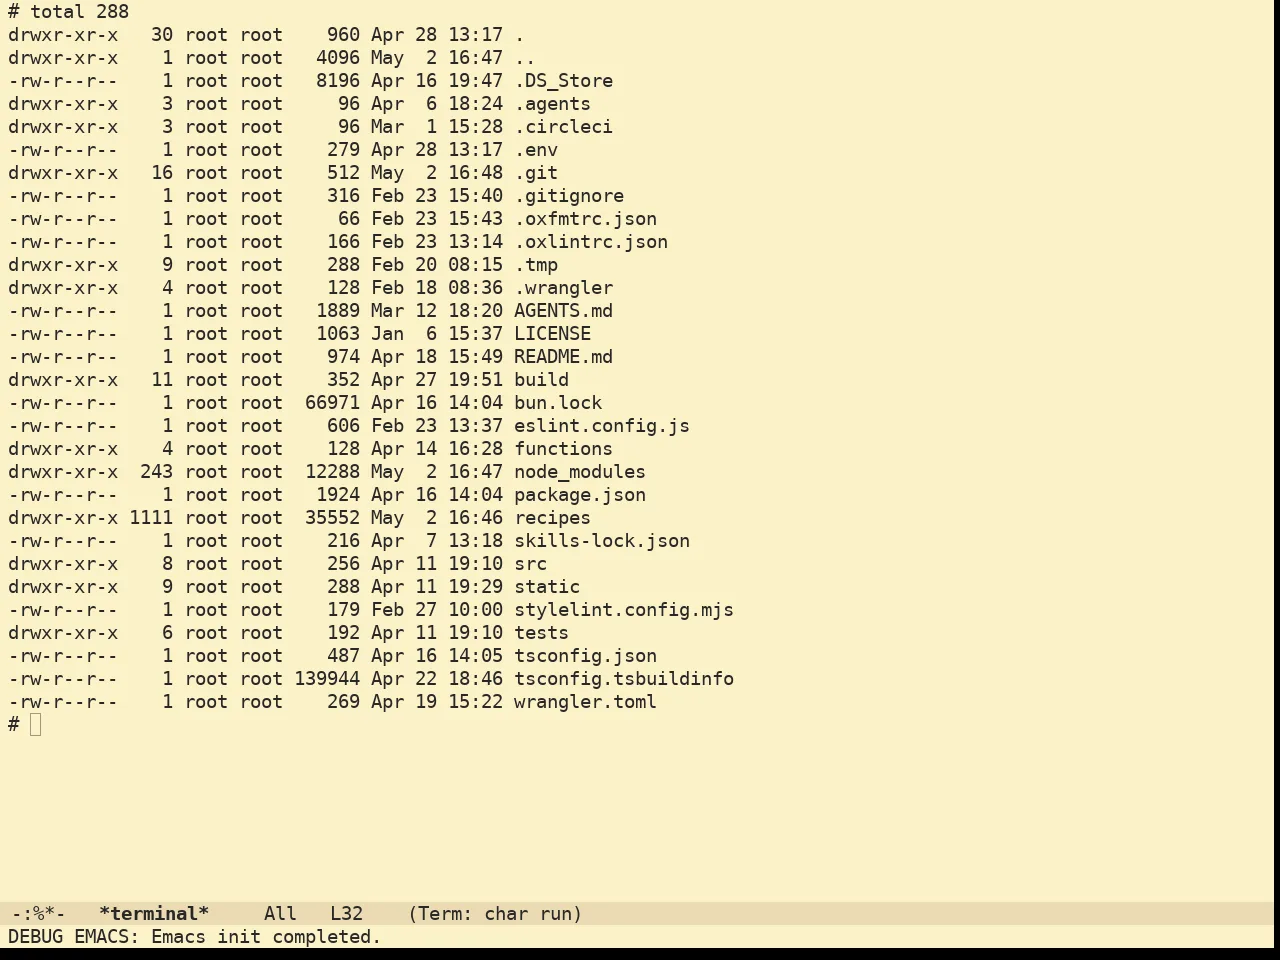
Task: Click the 'Emacs init completed.' echo message
Action: coord(266,937)
